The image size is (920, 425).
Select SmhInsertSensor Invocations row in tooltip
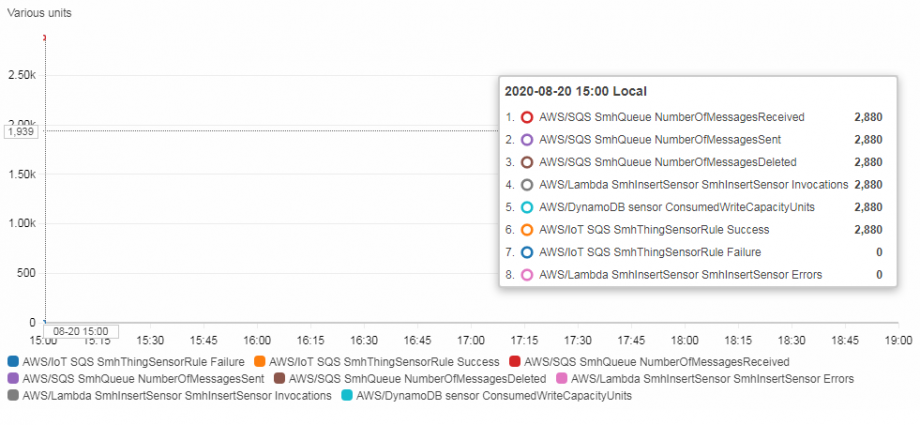click(693, 185)
